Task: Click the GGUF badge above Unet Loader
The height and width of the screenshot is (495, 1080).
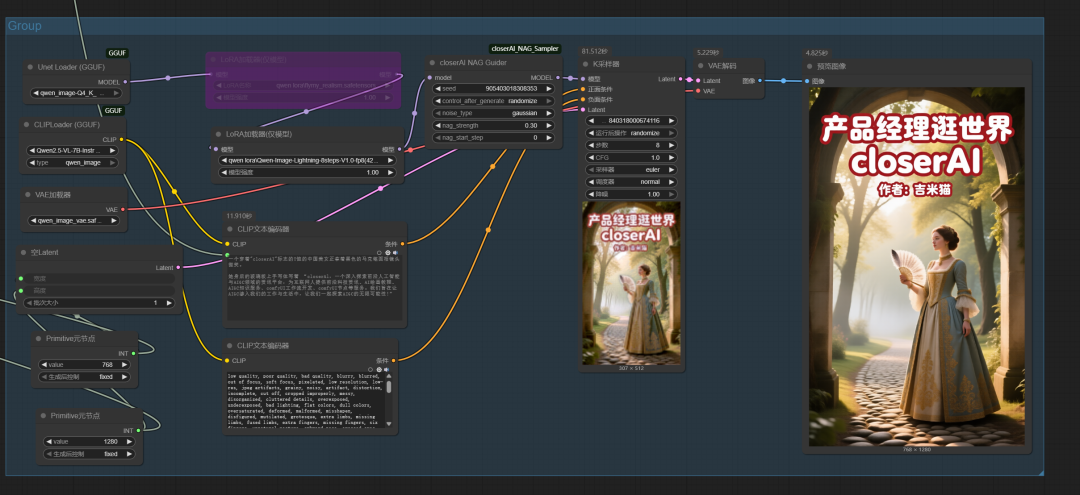Action: point(117,53)
